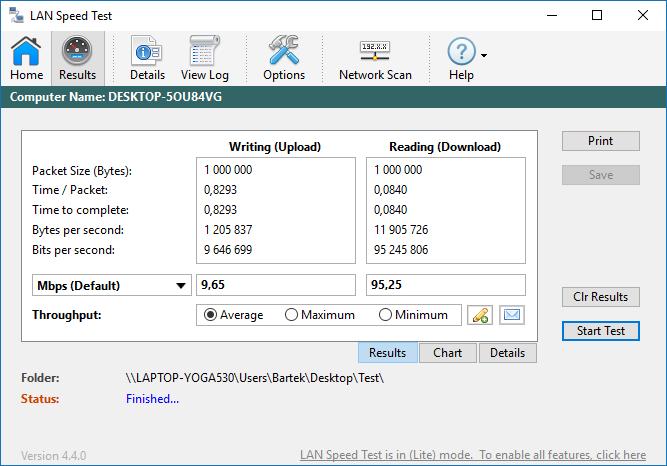
Task: Click the Clr Results button
Action: (601, 297)
